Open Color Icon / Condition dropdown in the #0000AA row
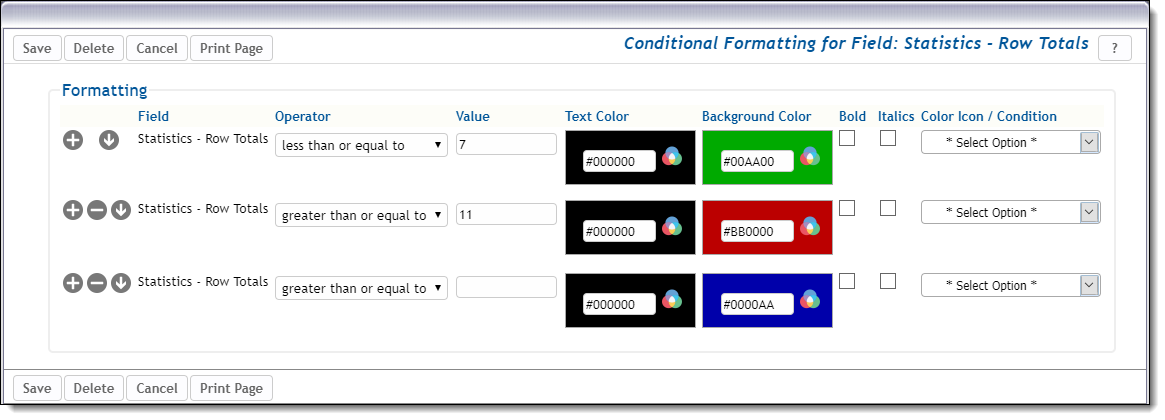Screen dimensions: 1165x420 [x=1010, y=285]
